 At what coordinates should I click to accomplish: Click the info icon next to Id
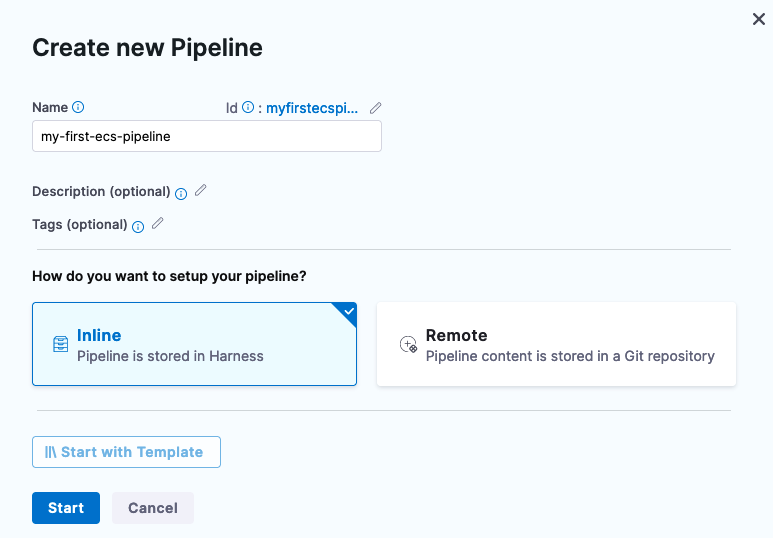click(248, 108)
